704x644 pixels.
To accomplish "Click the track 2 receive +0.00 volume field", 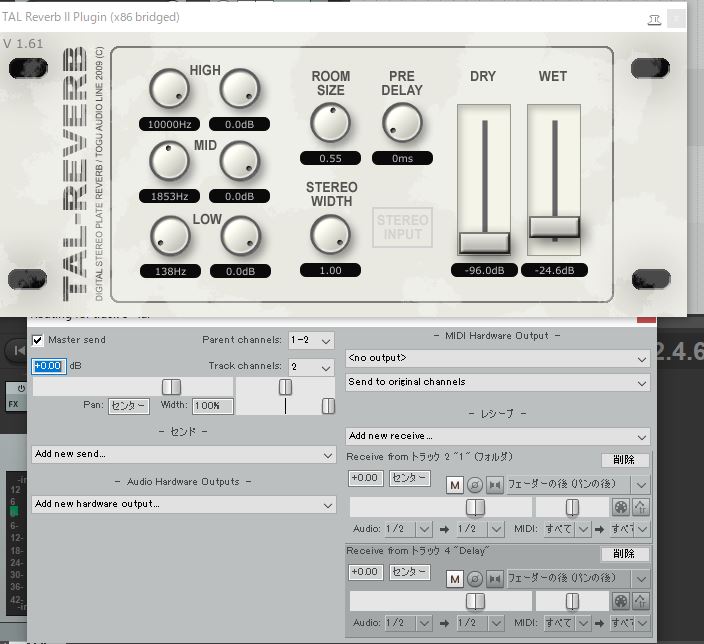I will (x=365, y=478).
